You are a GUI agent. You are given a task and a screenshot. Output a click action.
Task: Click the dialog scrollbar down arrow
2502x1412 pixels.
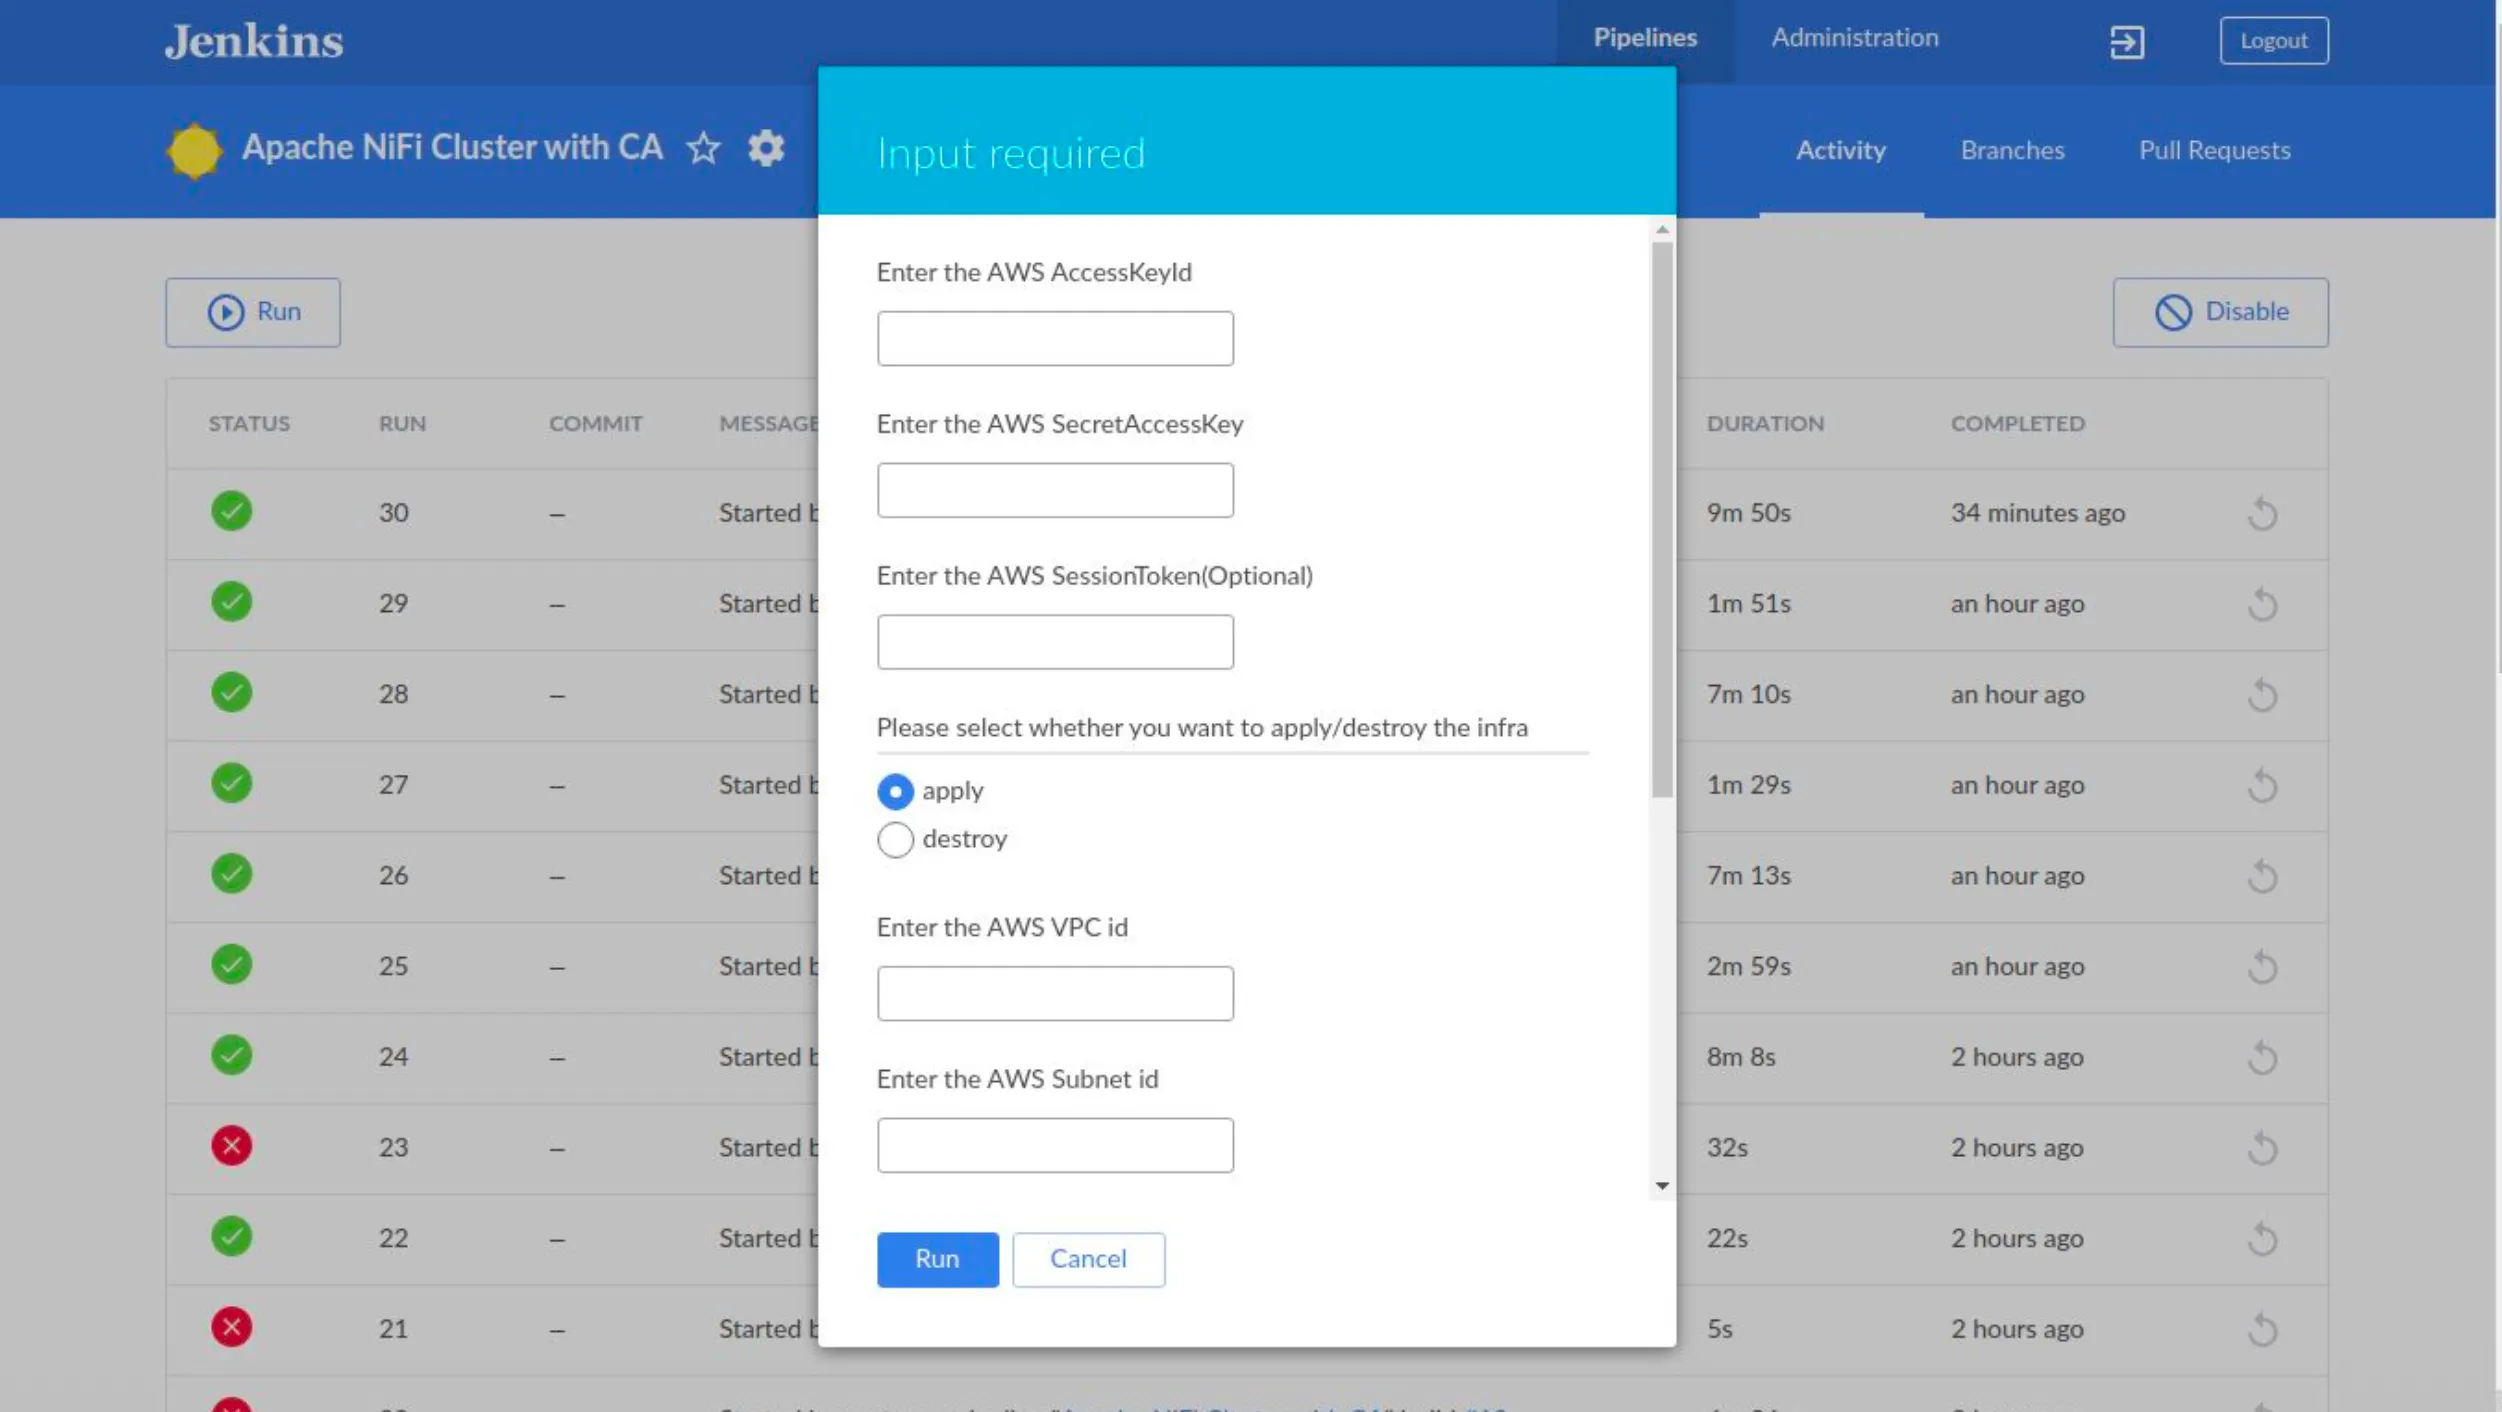[x=1662, y=1186]
